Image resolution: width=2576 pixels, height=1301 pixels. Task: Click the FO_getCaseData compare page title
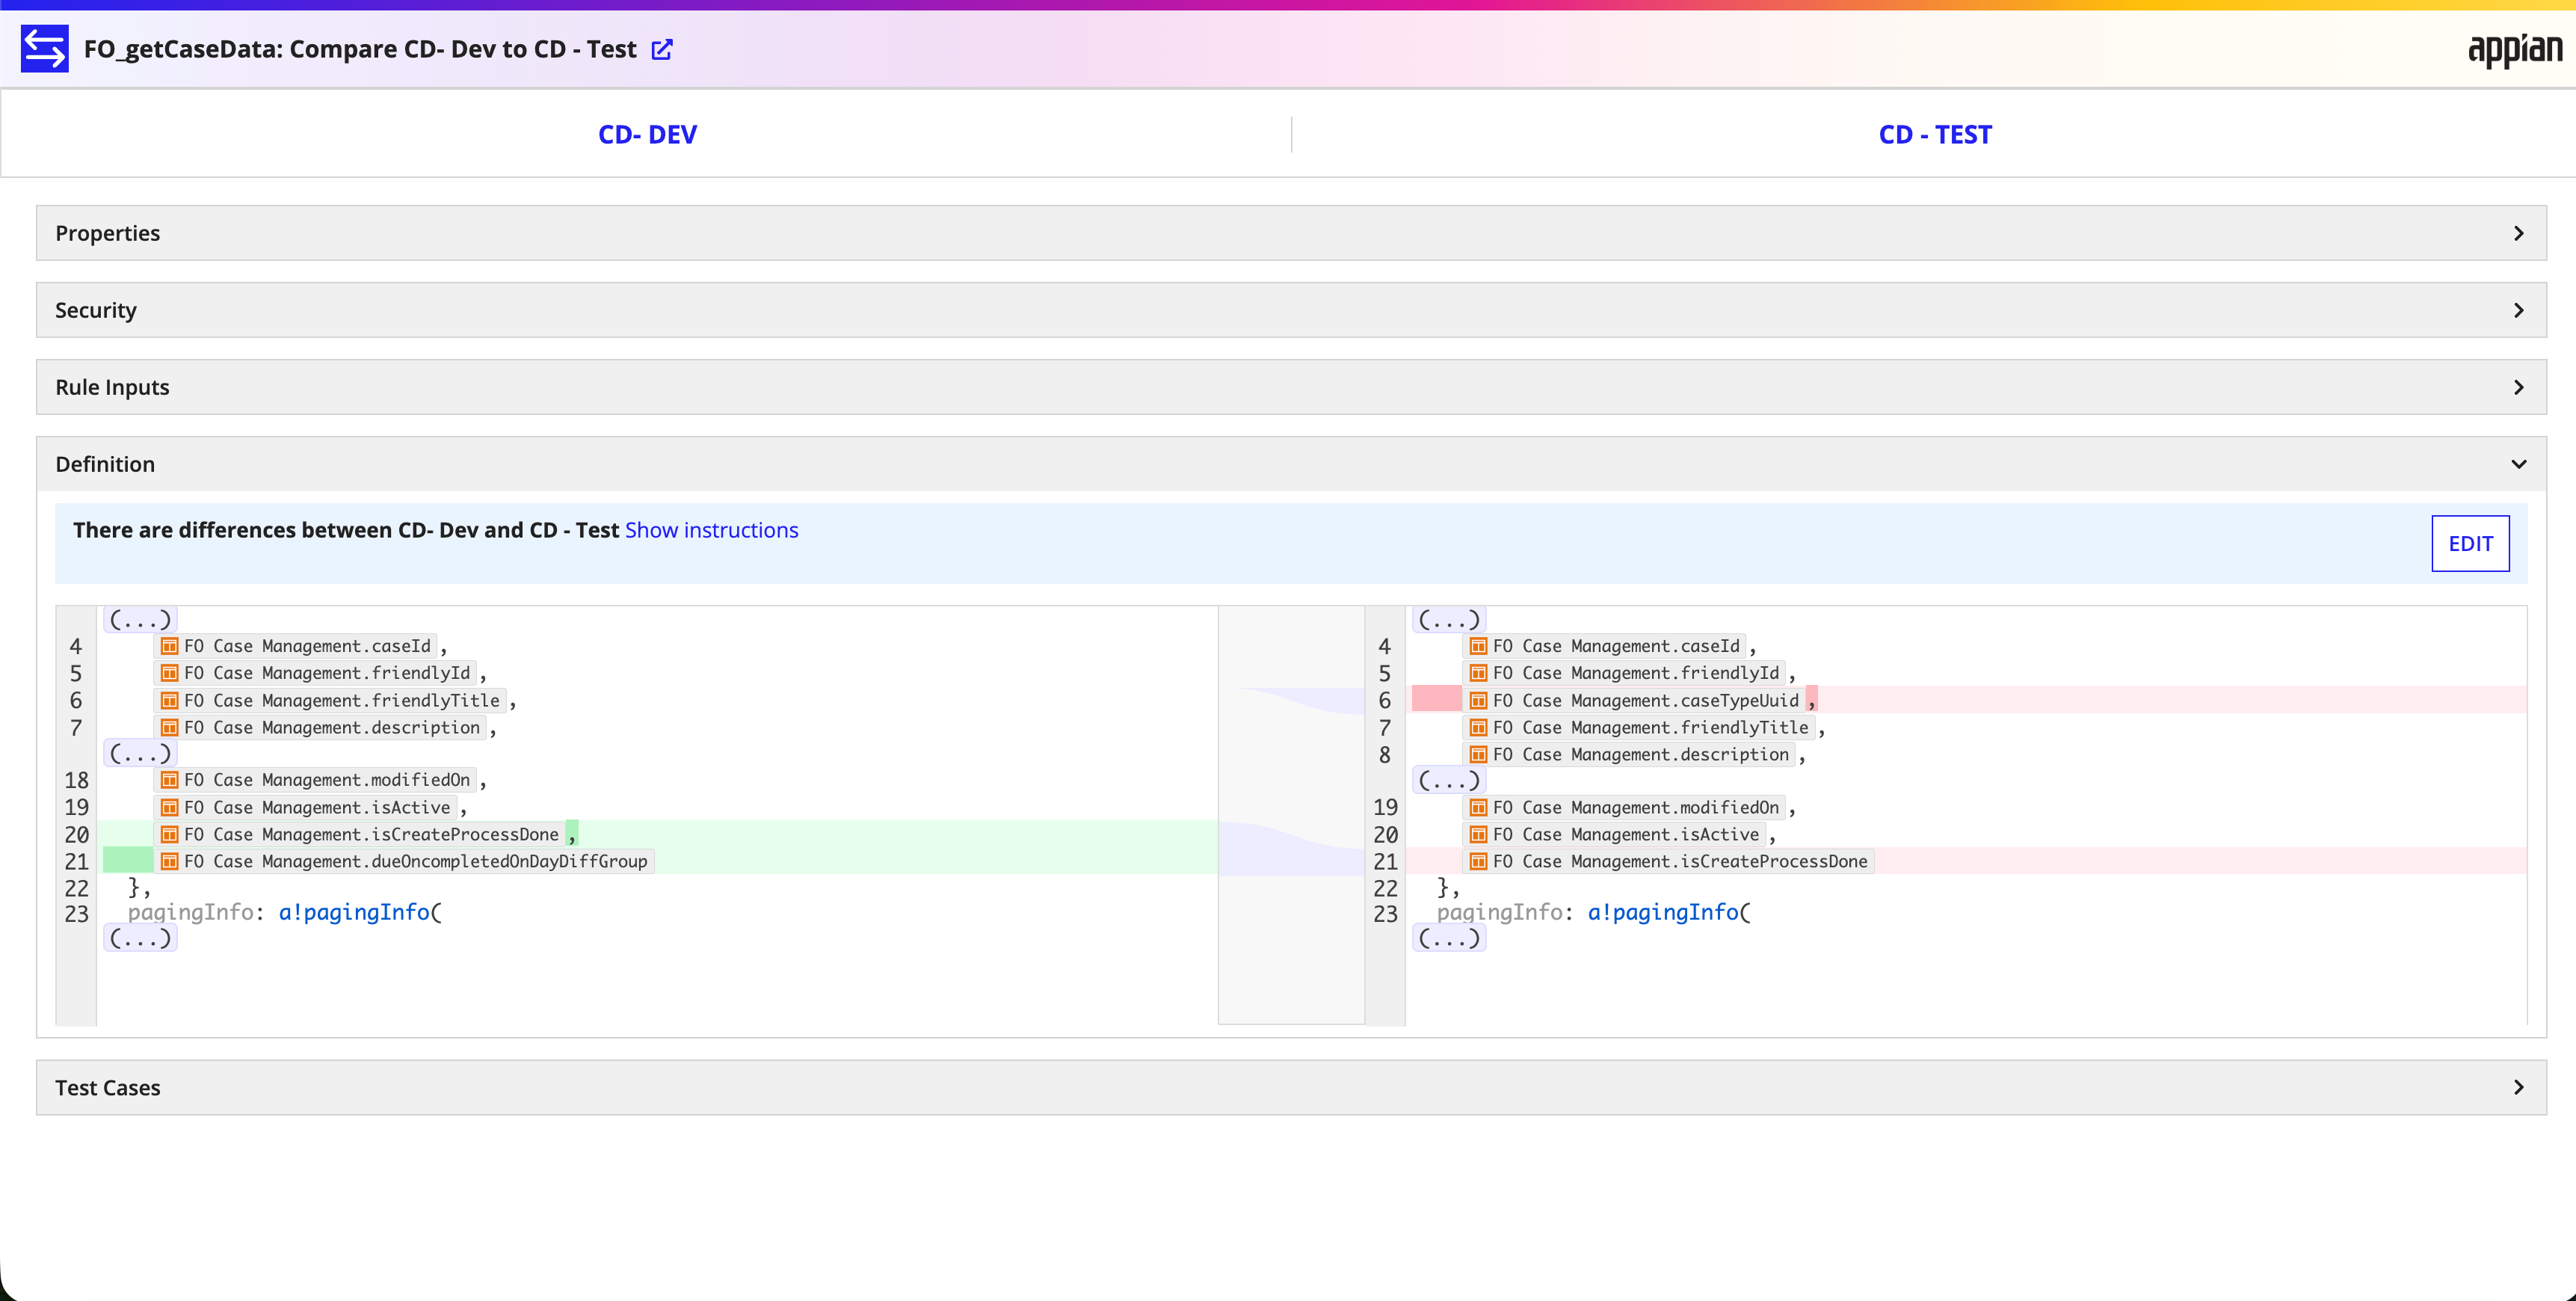coord(360,49)
